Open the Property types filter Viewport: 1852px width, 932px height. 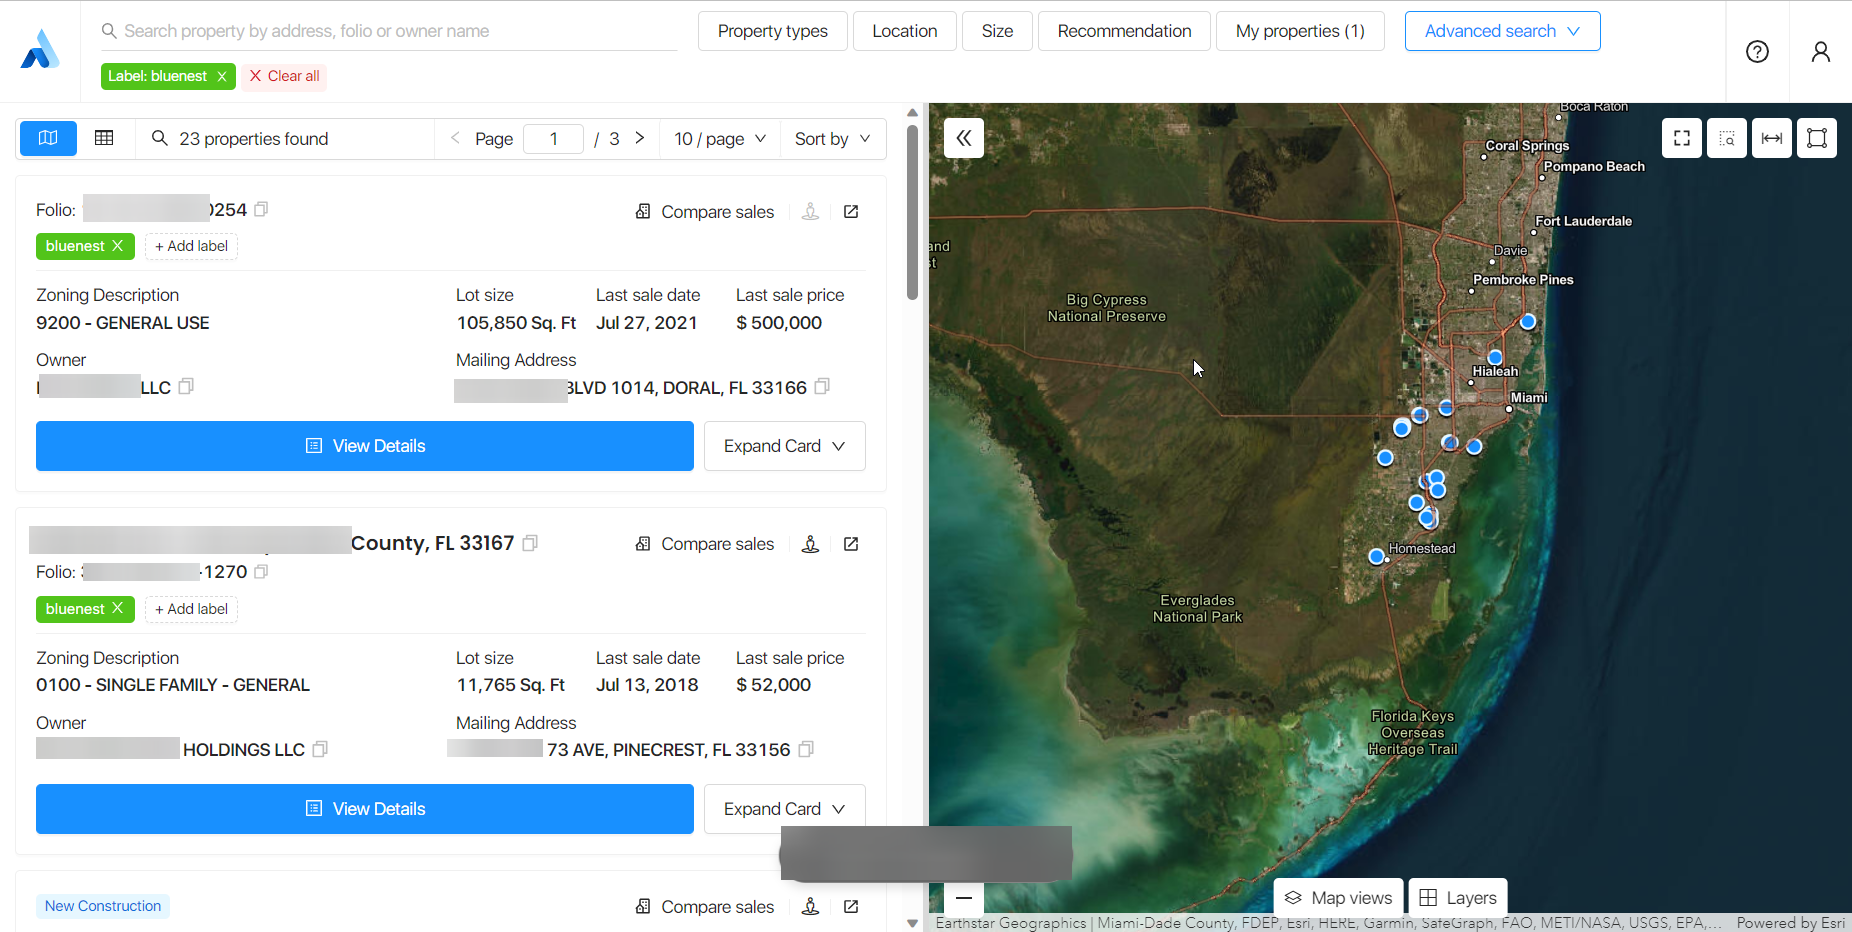tap(773, 31)
